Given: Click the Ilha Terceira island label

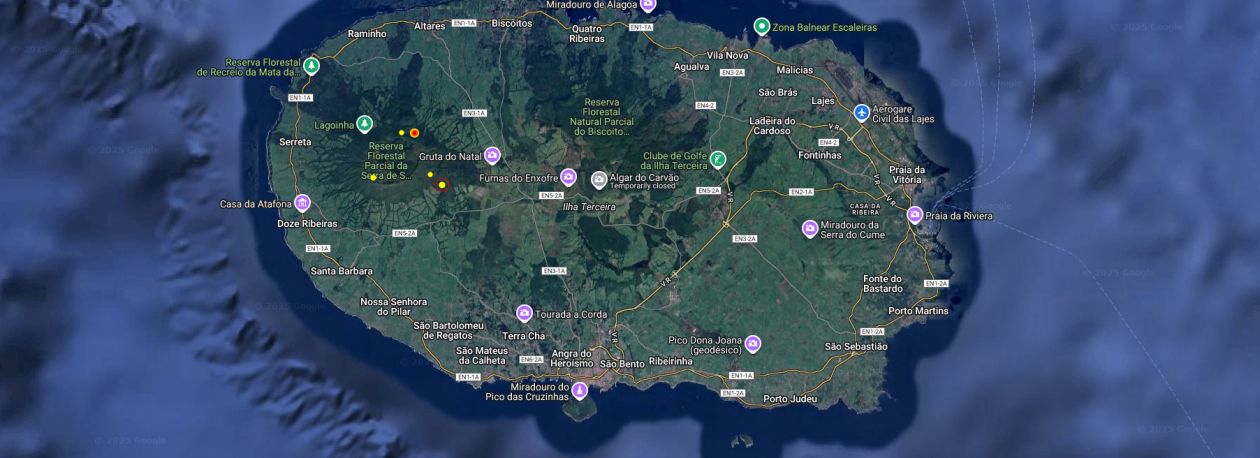Looking at the screenshot, I should pos(588,207).
